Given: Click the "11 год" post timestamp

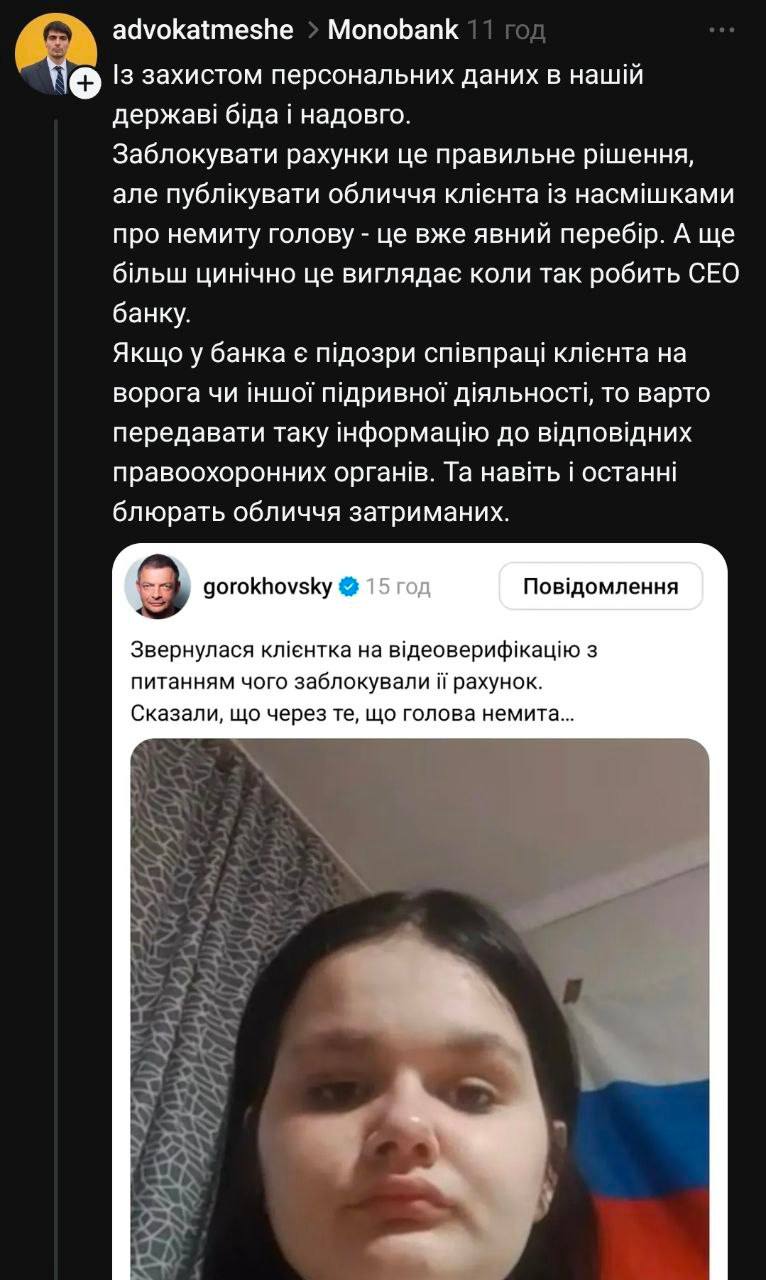Looking at the screenshot, I should (x=507, y=30).
